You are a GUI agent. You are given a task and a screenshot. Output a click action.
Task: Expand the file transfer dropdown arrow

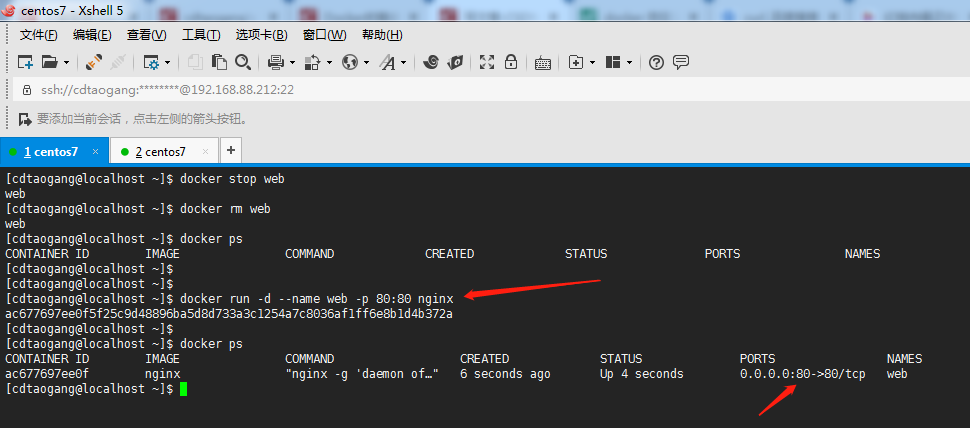click(x=329, y=62)
